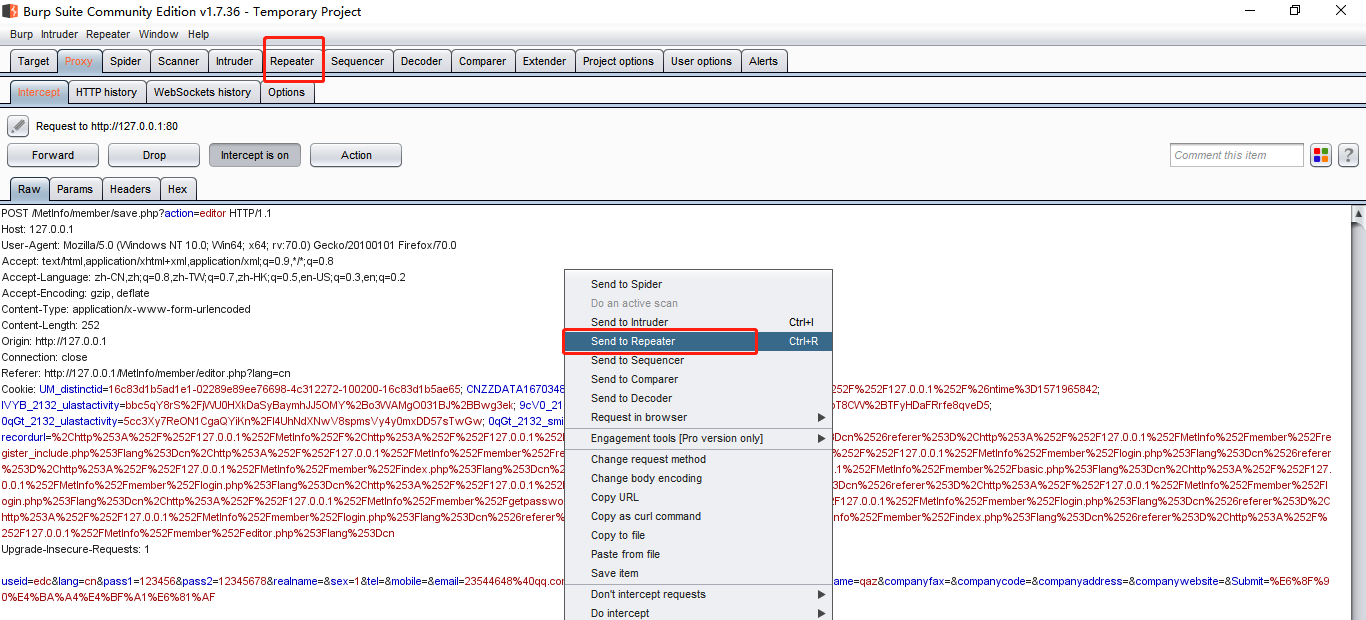Click the POST /MetInfo/member/save.php request line
The height and width of the screenshot is (620, 1366).
click(136, 213)
